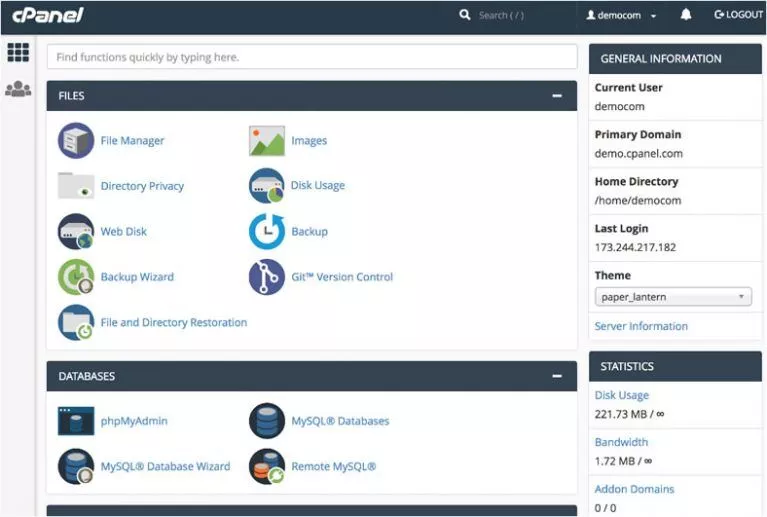
Task: Open the File Manager link
Action: coord(132,141)
